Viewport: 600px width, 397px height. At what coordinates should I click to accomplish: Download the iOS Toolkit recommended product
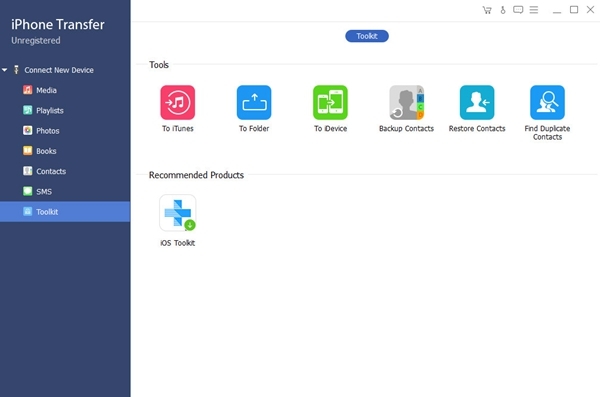point(178,212)
